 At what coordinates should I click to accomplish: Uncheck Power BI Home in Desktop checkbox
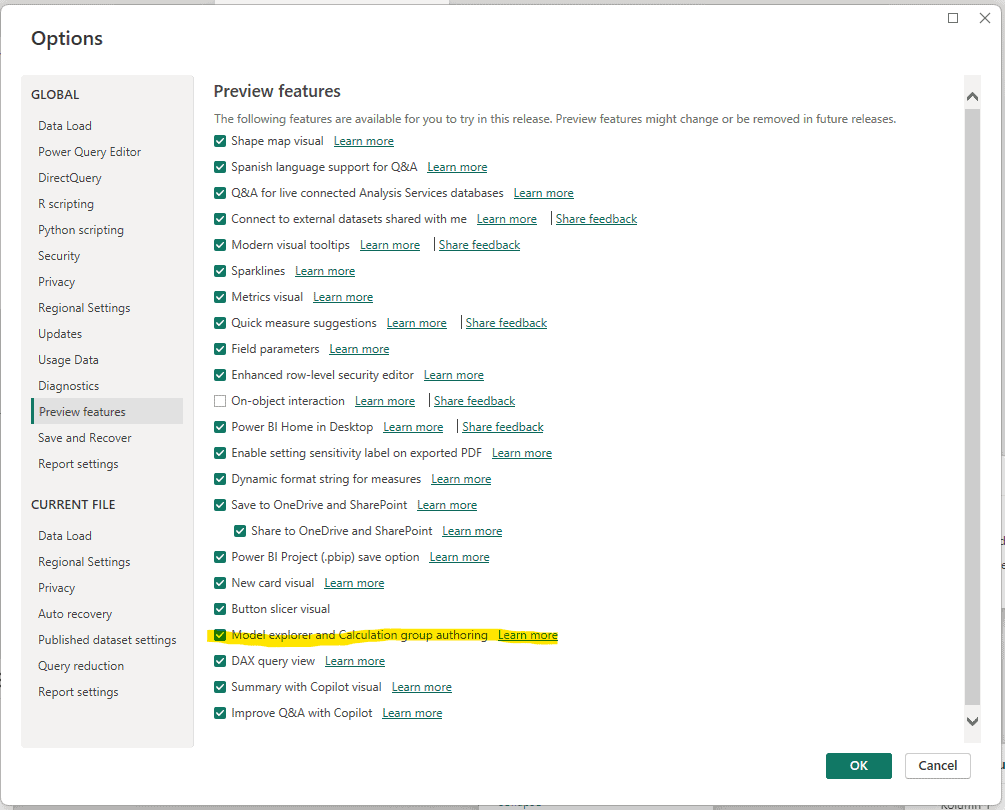pos(220,427)
